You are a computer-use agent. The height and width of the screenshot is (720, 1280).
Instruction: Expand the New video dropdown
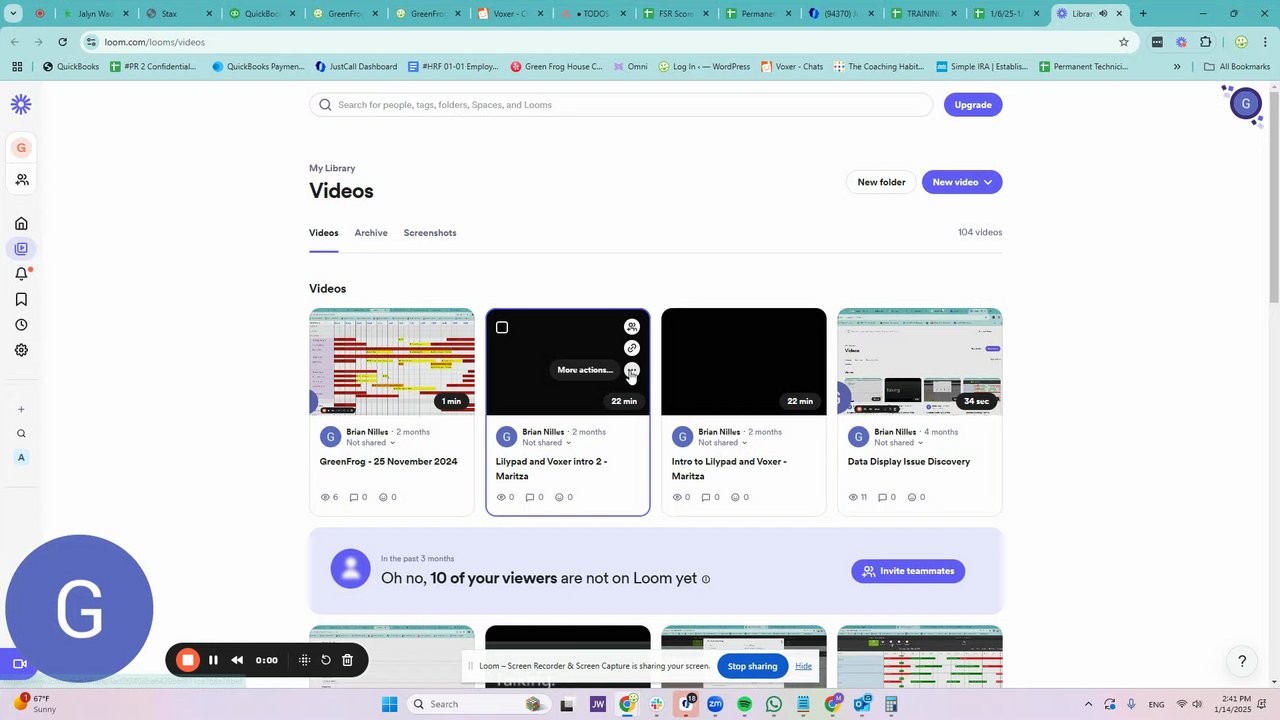click(988, 182)
